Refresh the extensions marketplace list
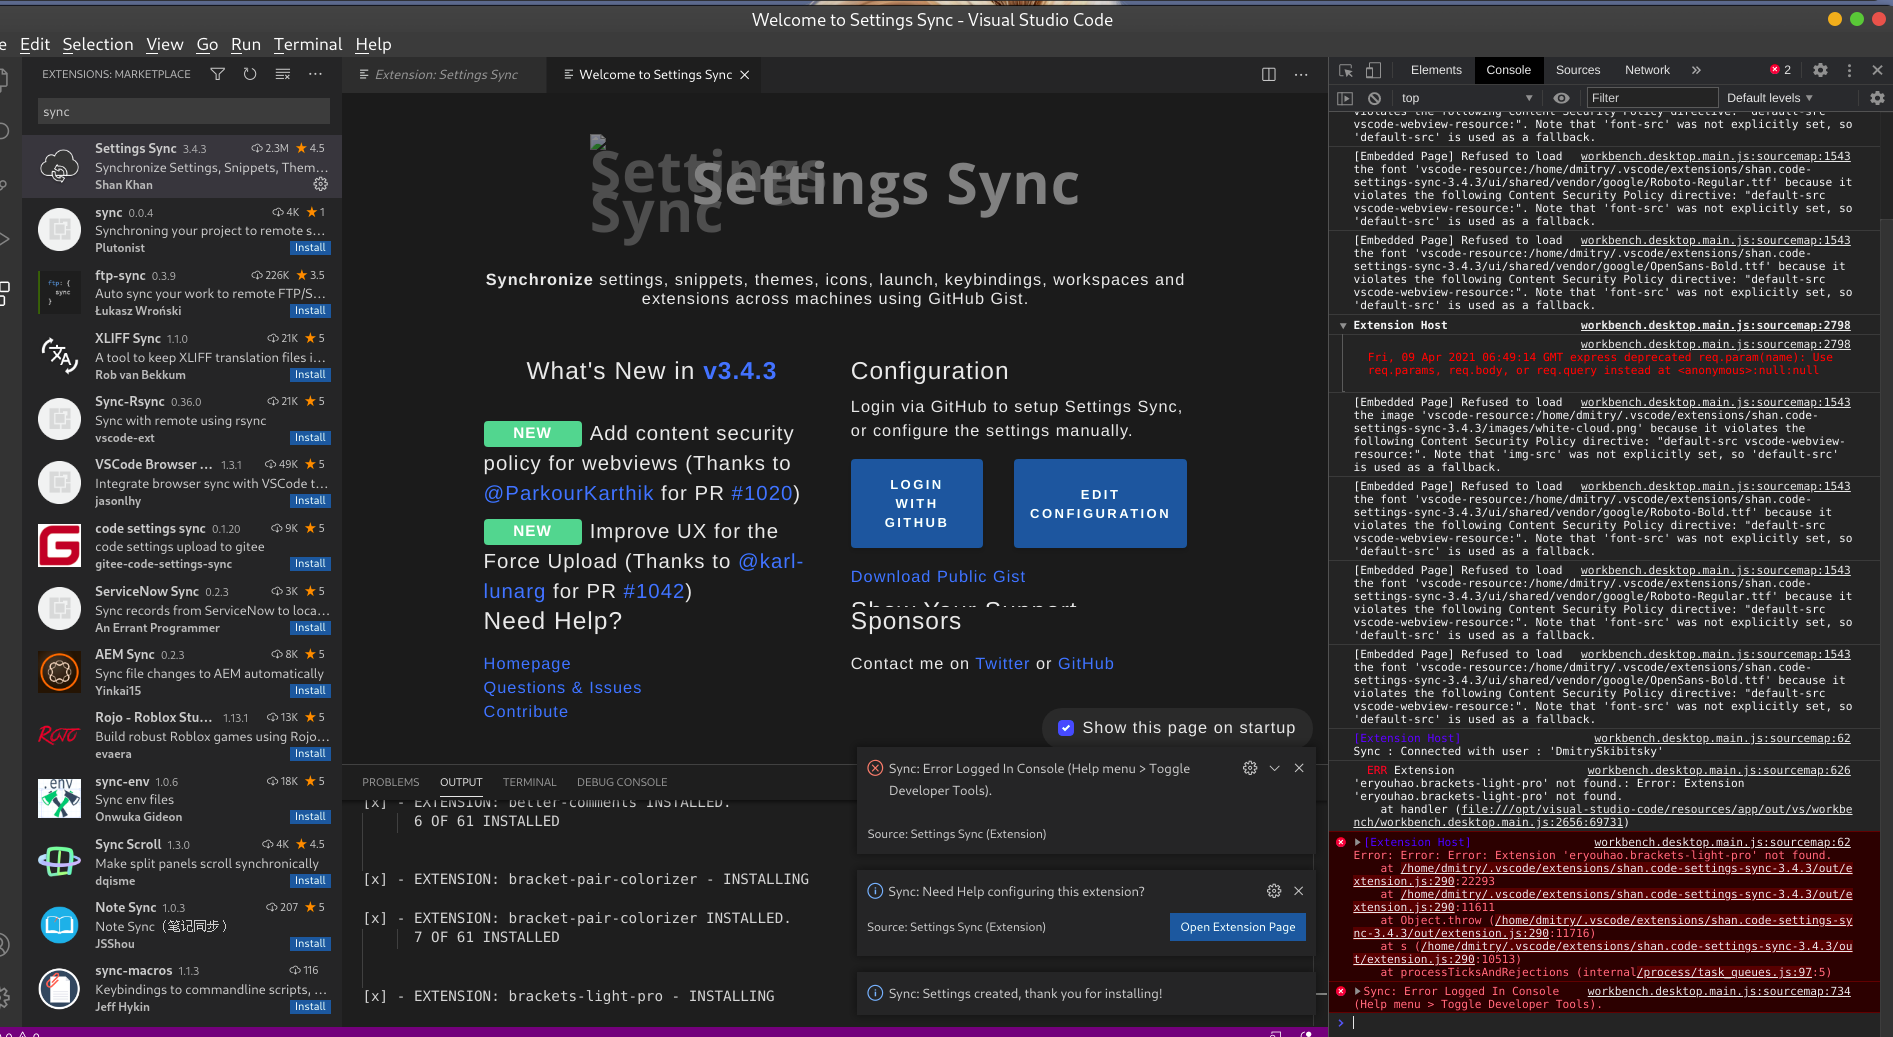Viewport: 1893px width, 1037px height. click(x=250, y=74)
